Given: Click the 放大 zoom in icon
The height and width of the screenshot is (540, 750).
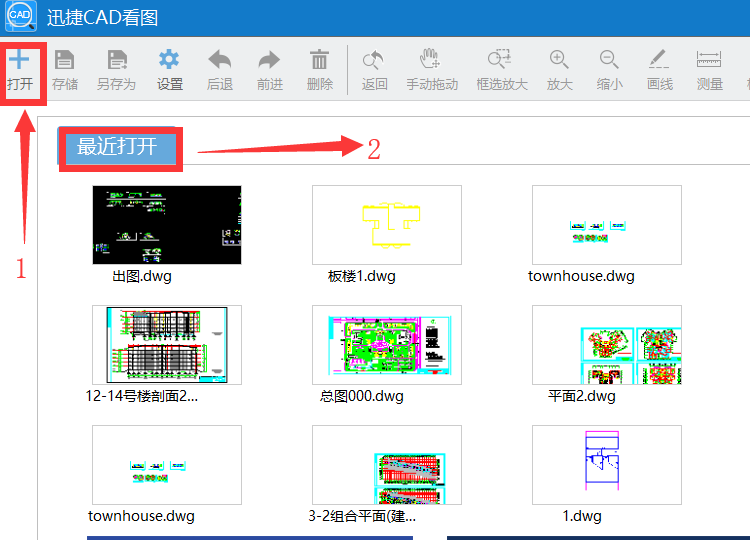Looking at the screenshot, I should tap(559, 60).
